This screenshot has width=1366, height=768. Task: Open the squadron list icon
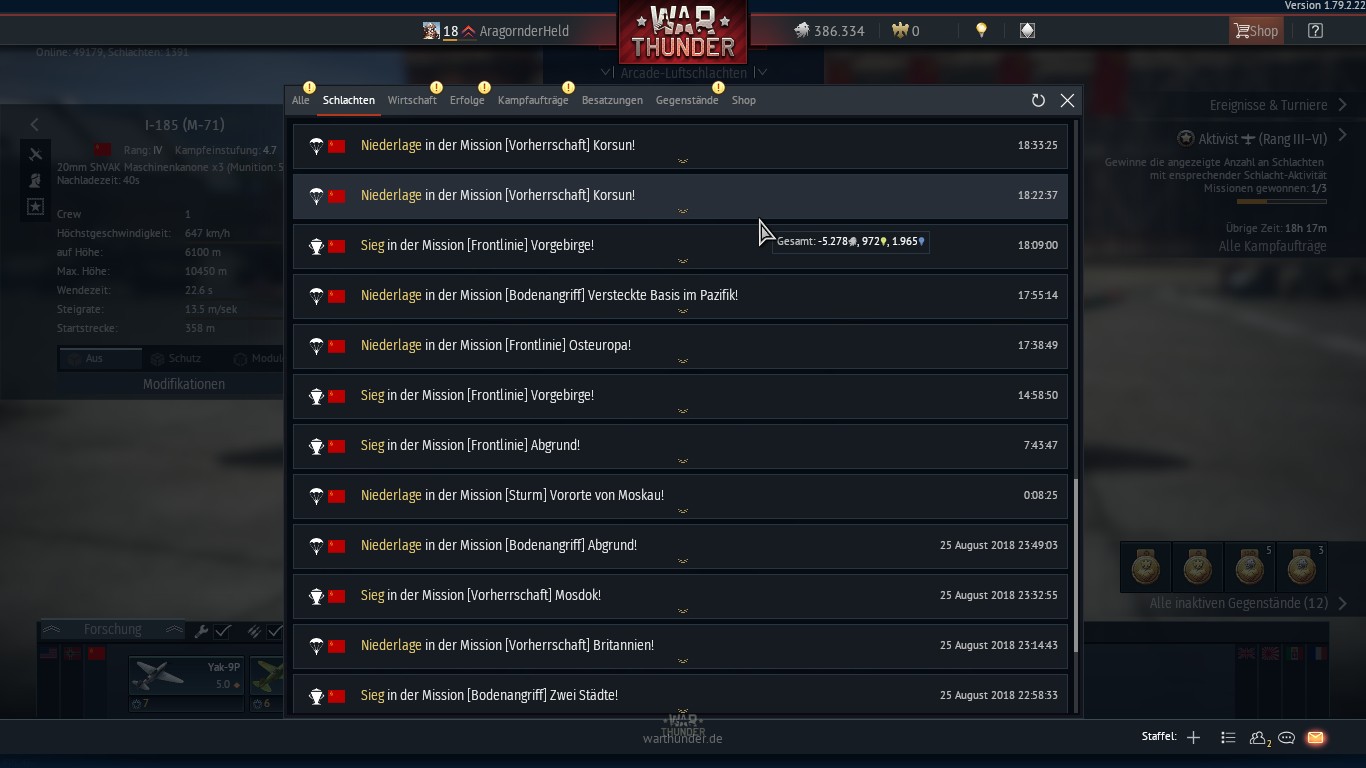1228,737
